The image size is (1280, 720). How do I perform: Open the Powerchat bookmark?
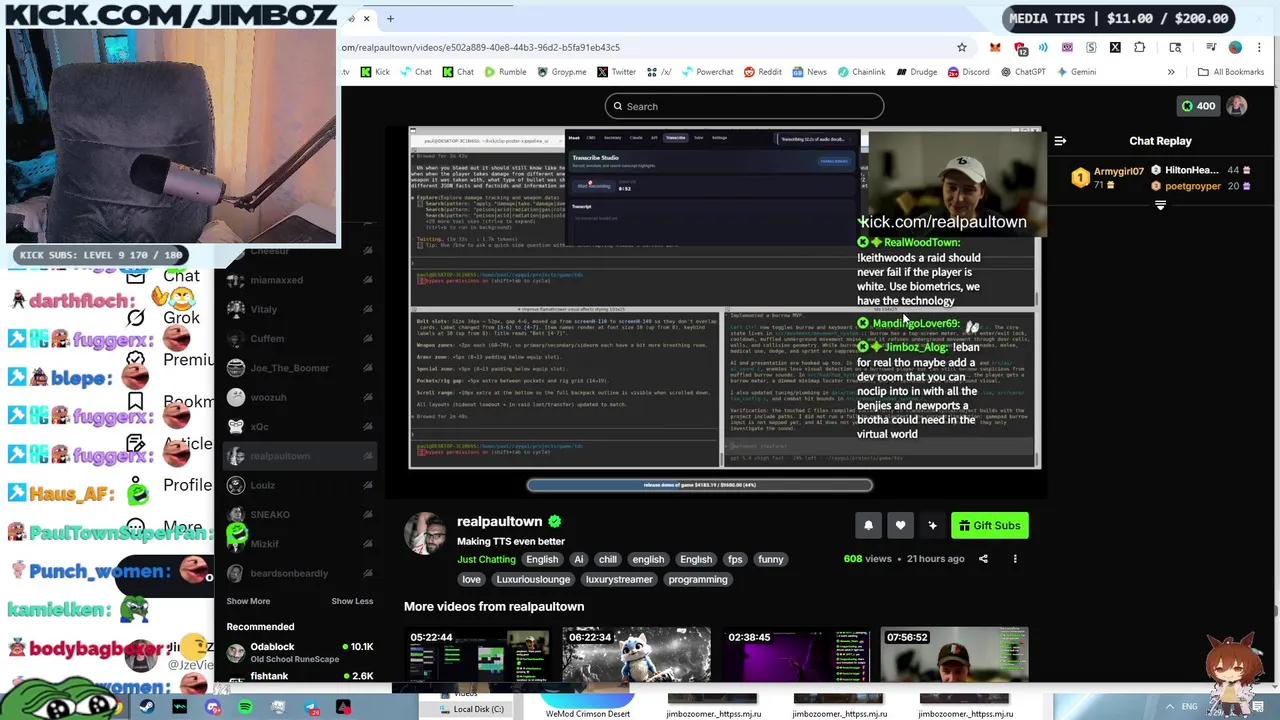coord(707,72)
